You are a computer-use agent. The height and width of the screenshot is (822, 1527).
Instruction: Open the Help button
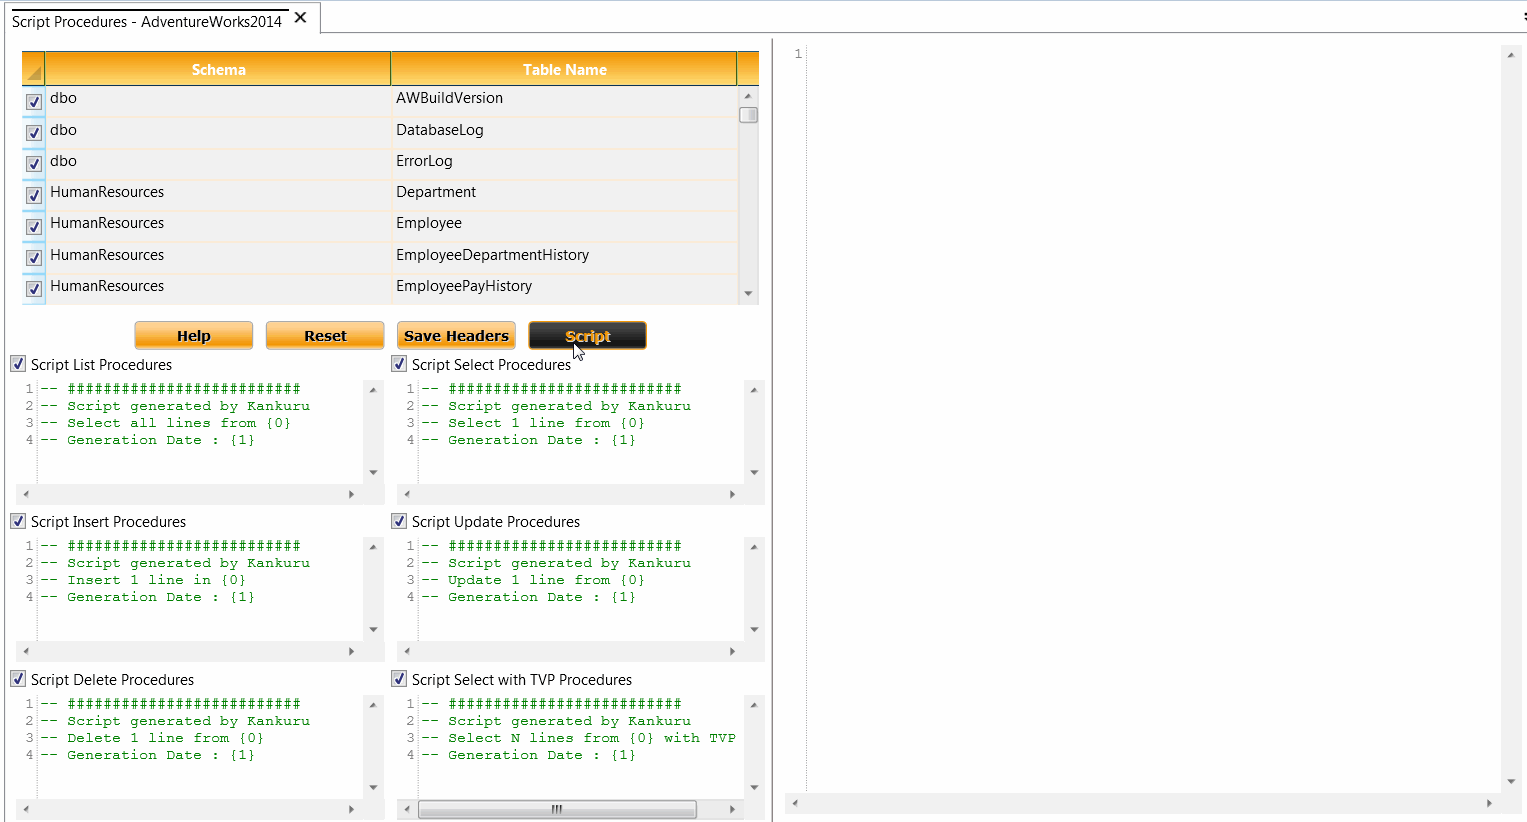coord(194,335)
